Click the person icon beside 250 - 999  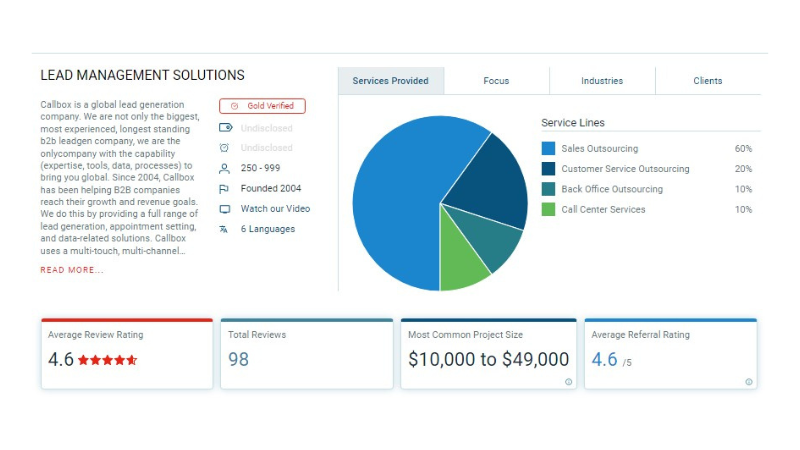(x=224, y=168)
